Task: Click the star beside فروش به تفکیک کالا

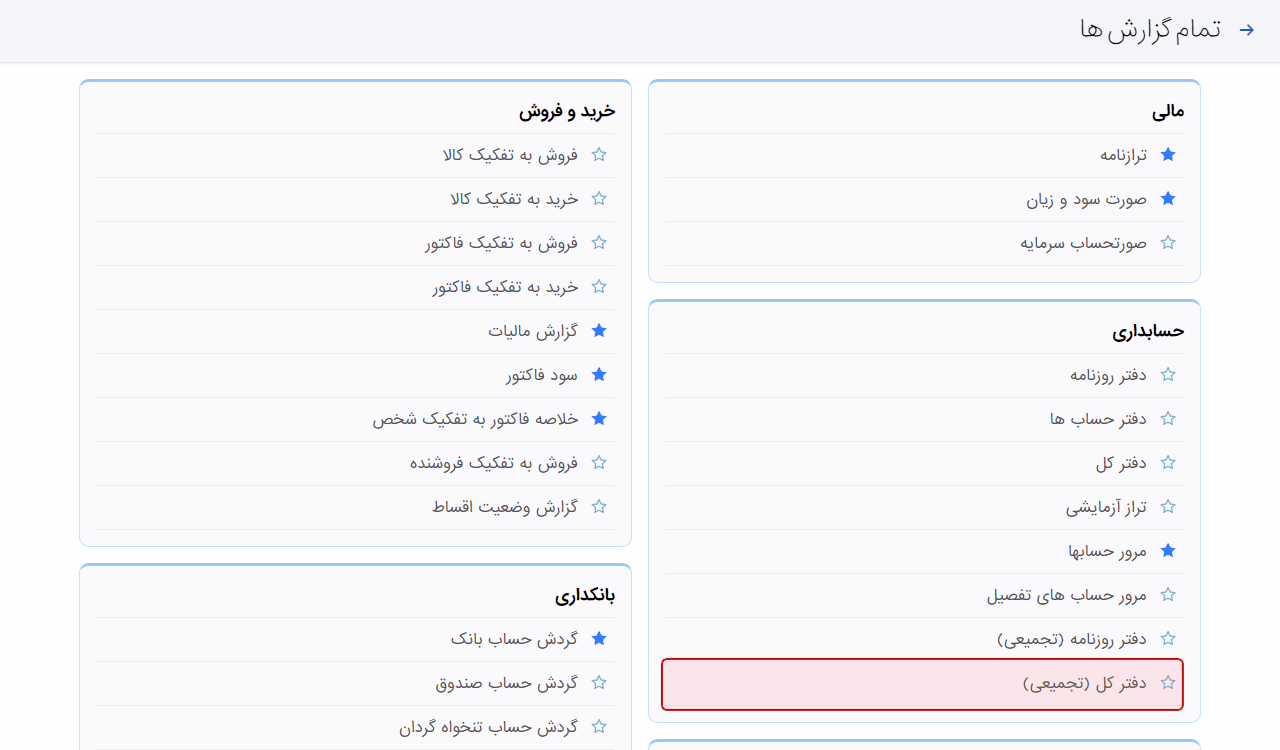Action: [x=599, y=155]
